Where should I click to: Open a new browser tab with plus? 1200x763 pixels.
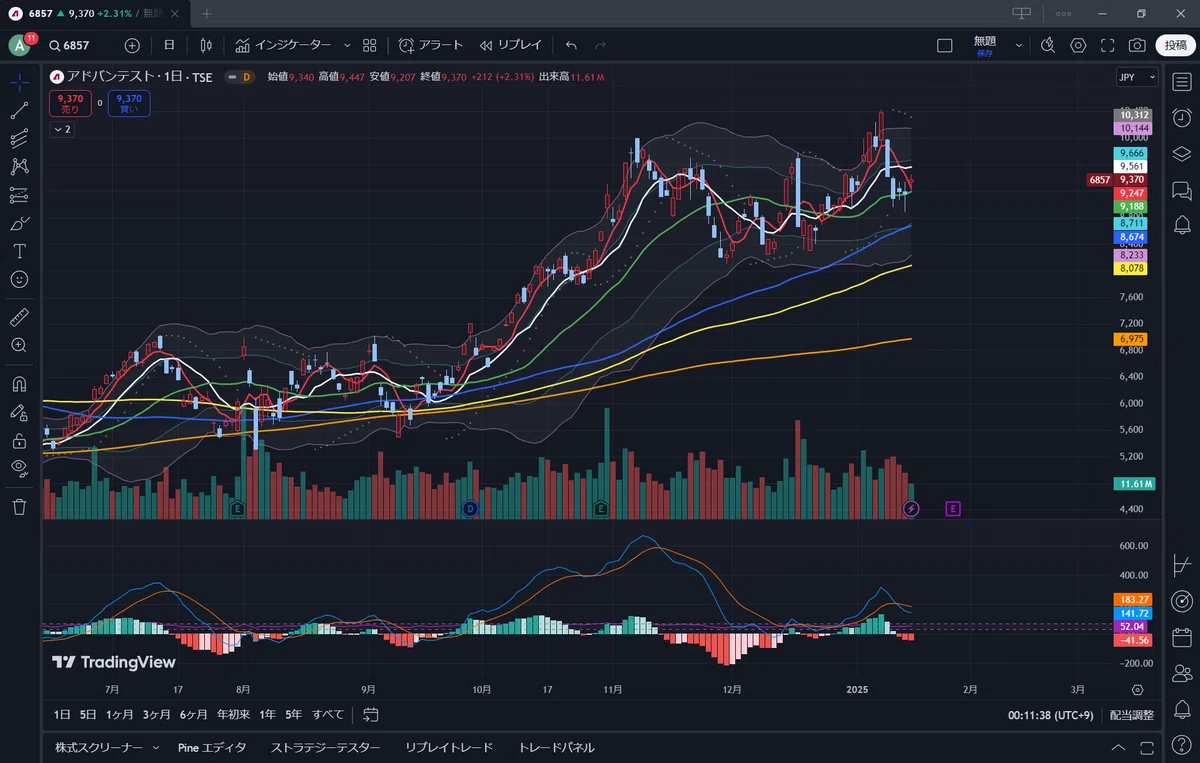(207, 13)
